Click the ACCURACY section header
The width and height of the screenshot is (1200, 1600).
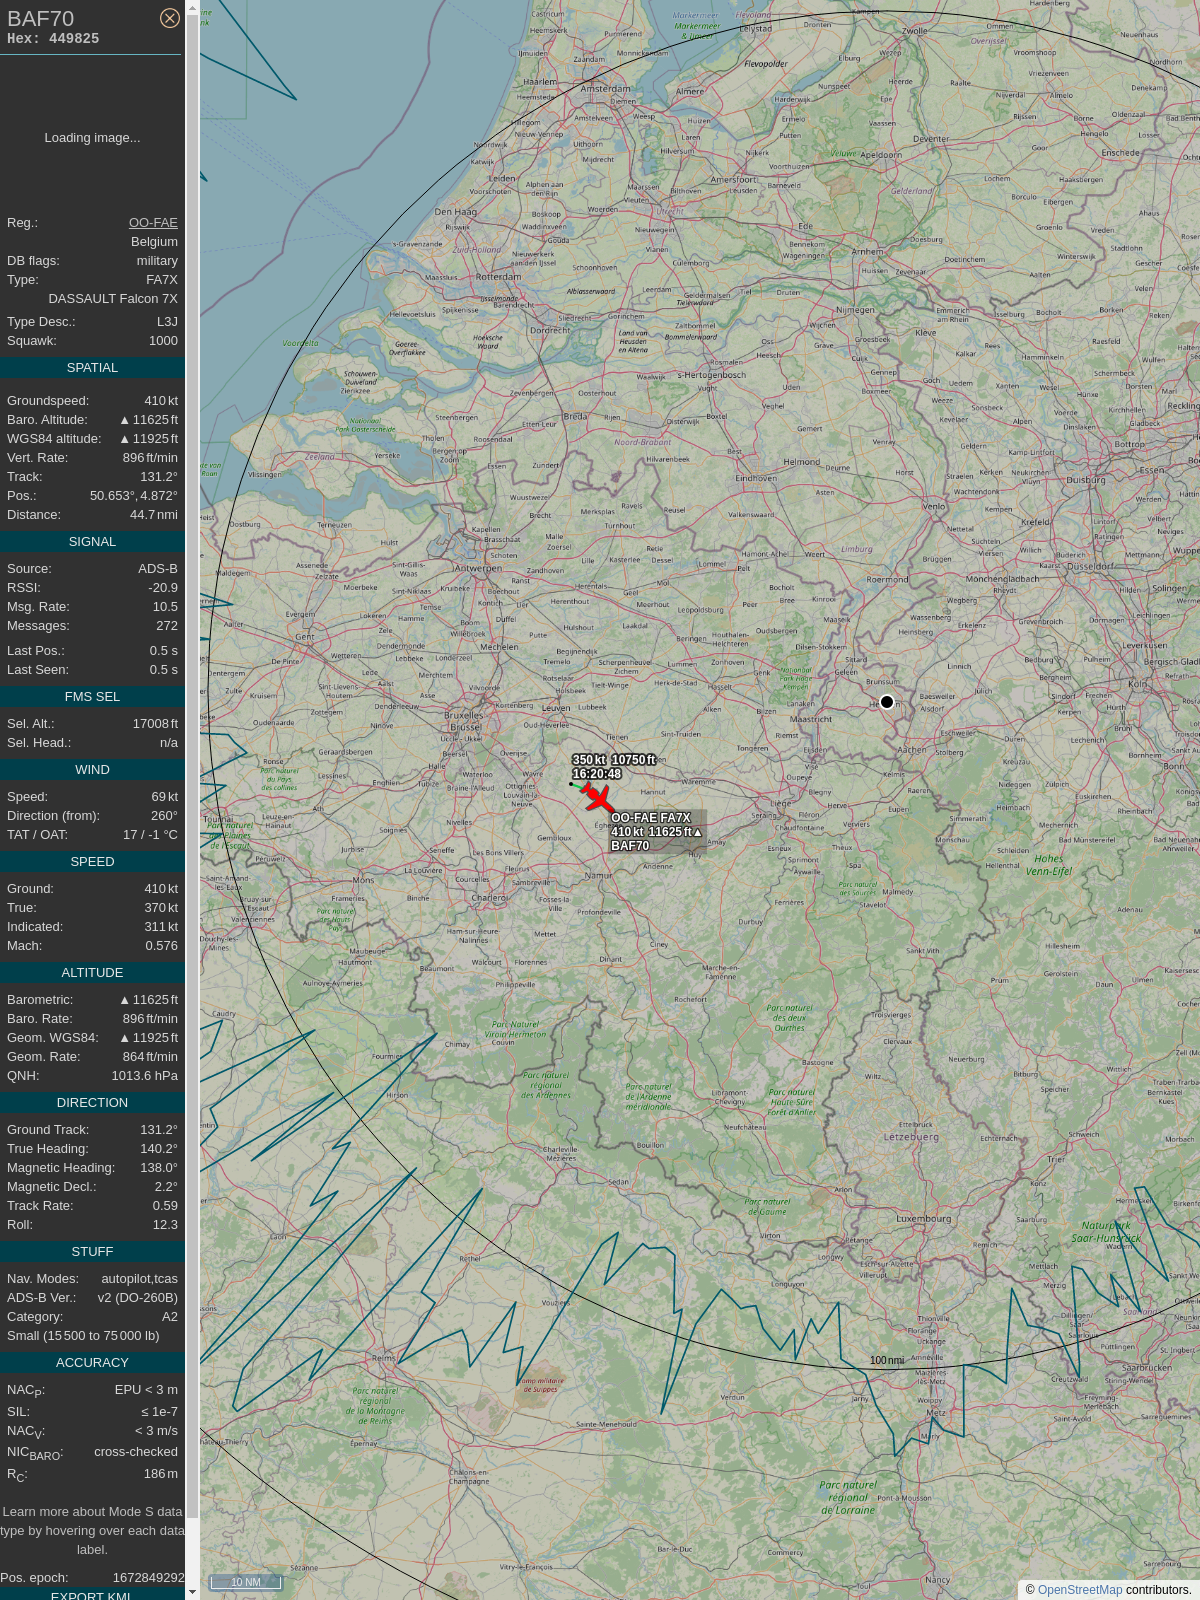pos(92,1363)
